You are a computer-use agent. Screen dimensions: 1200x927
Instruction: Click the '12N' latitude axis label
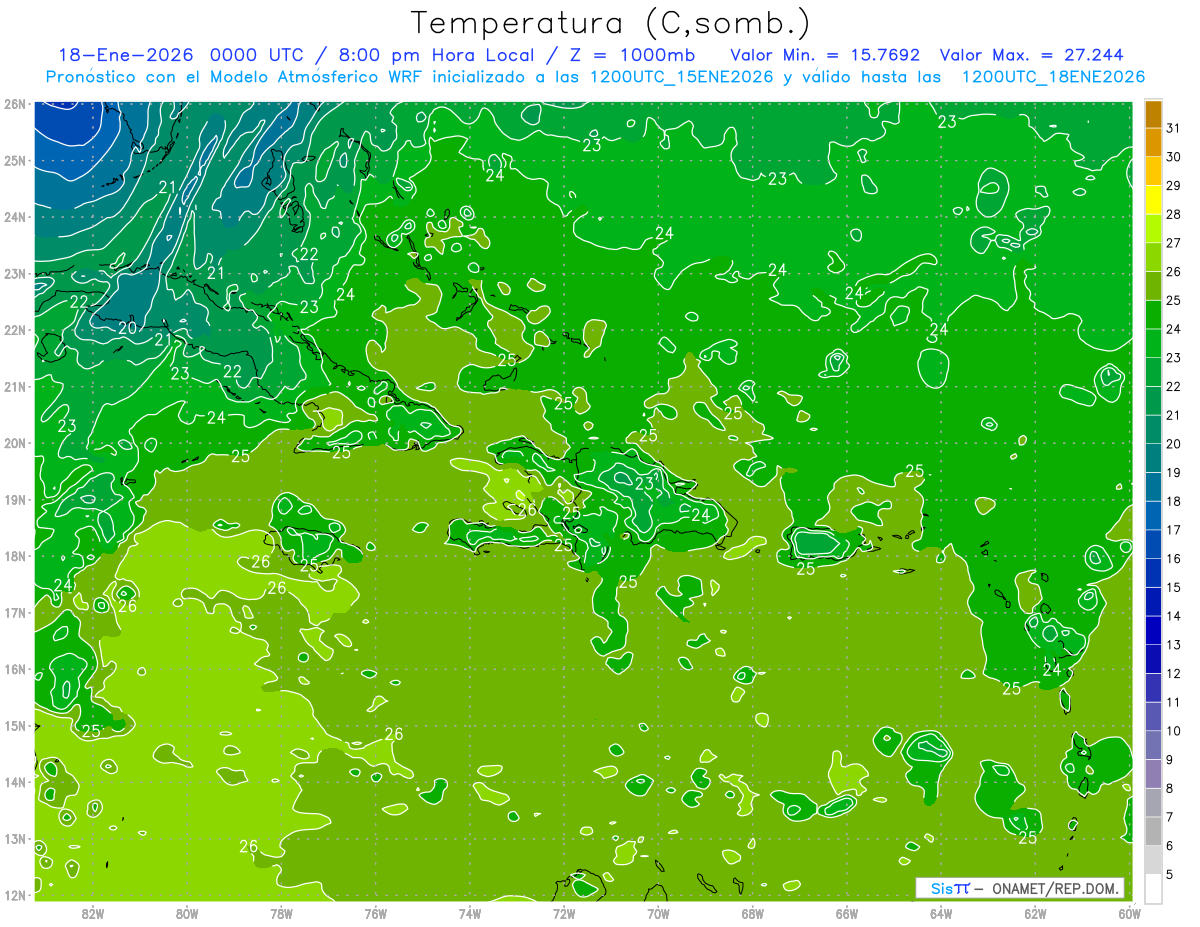click(14, 895)
